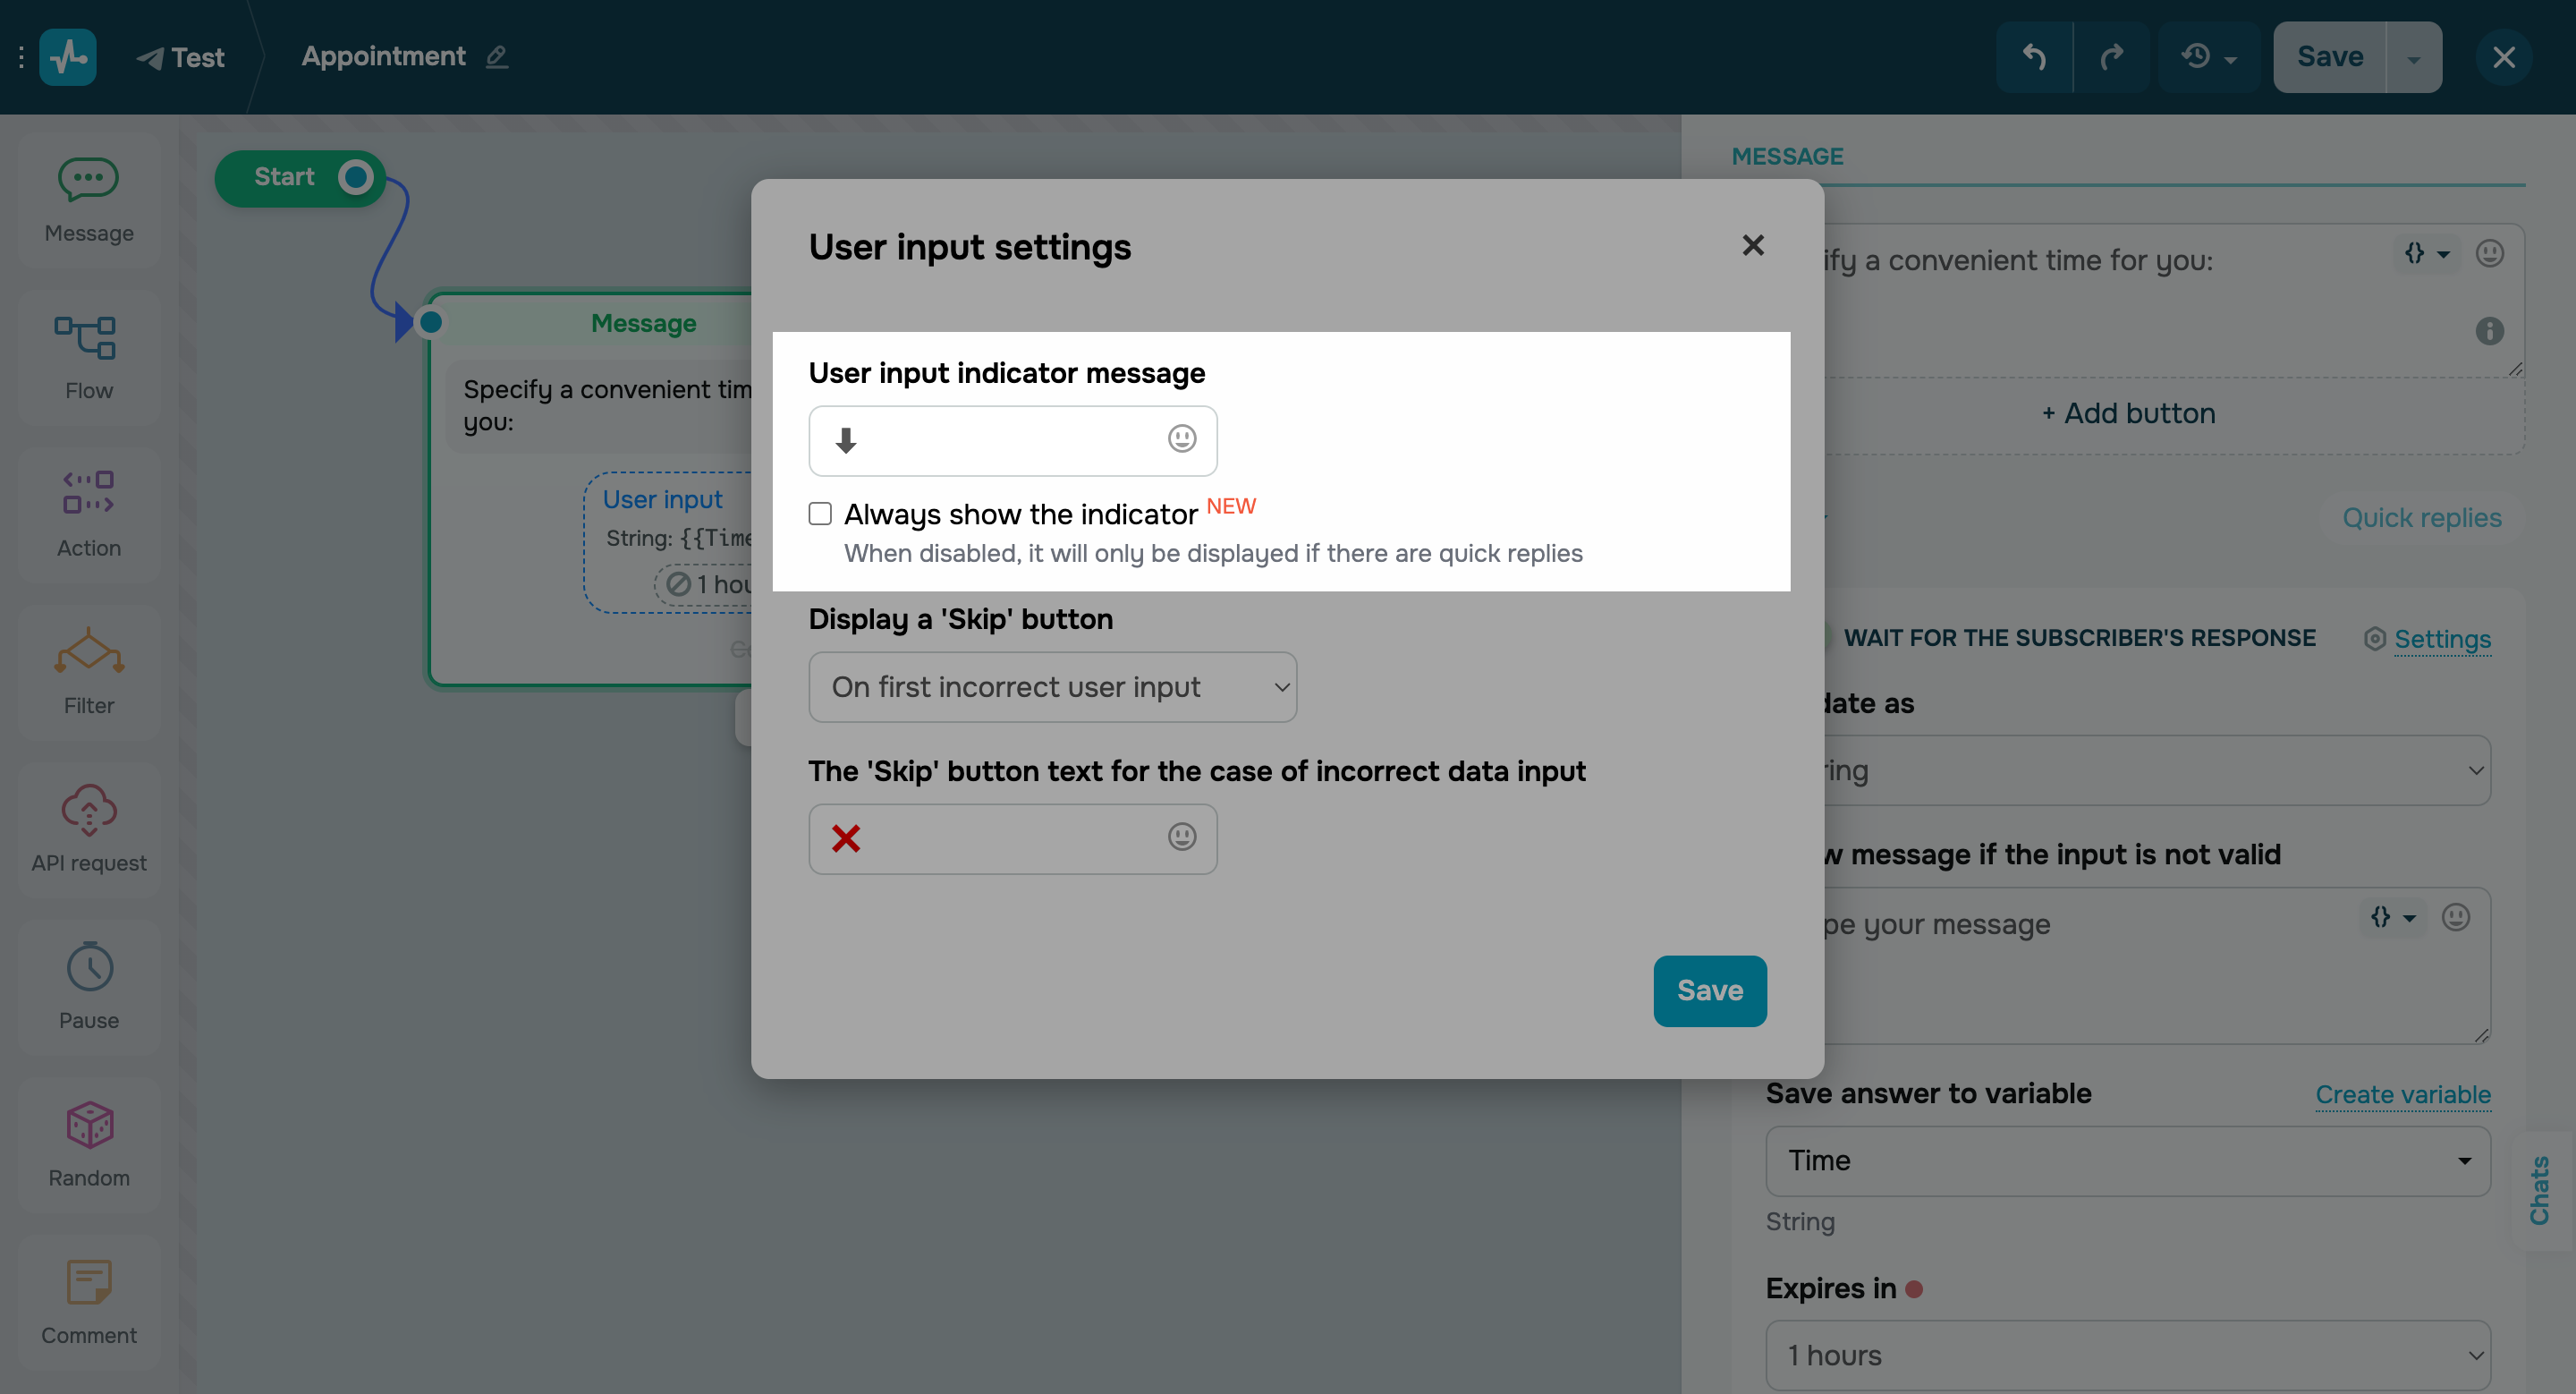This screenshot has width=2576, height=1394.
Task: Open the Expires in hours dropdown
Action: pyautogui.click(x=2127, y=1355)
